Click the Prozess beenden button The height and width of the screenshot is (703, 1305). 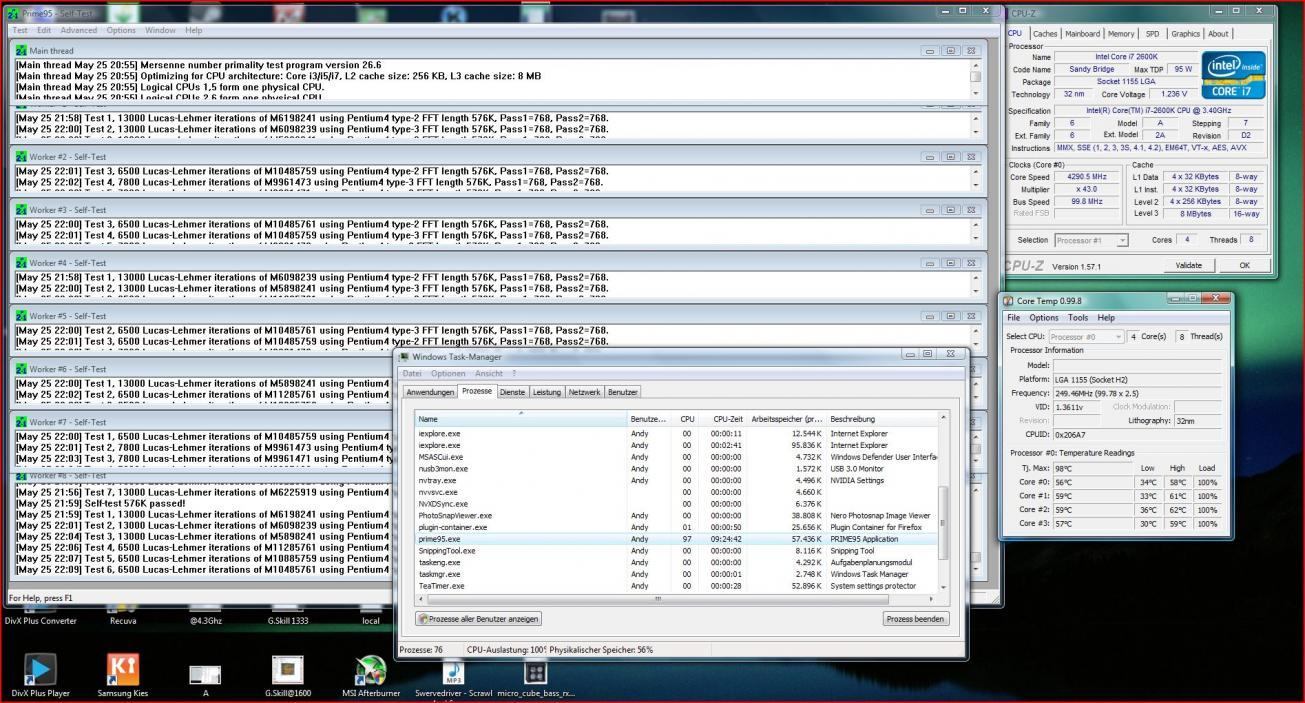click(x=915, y=619)
